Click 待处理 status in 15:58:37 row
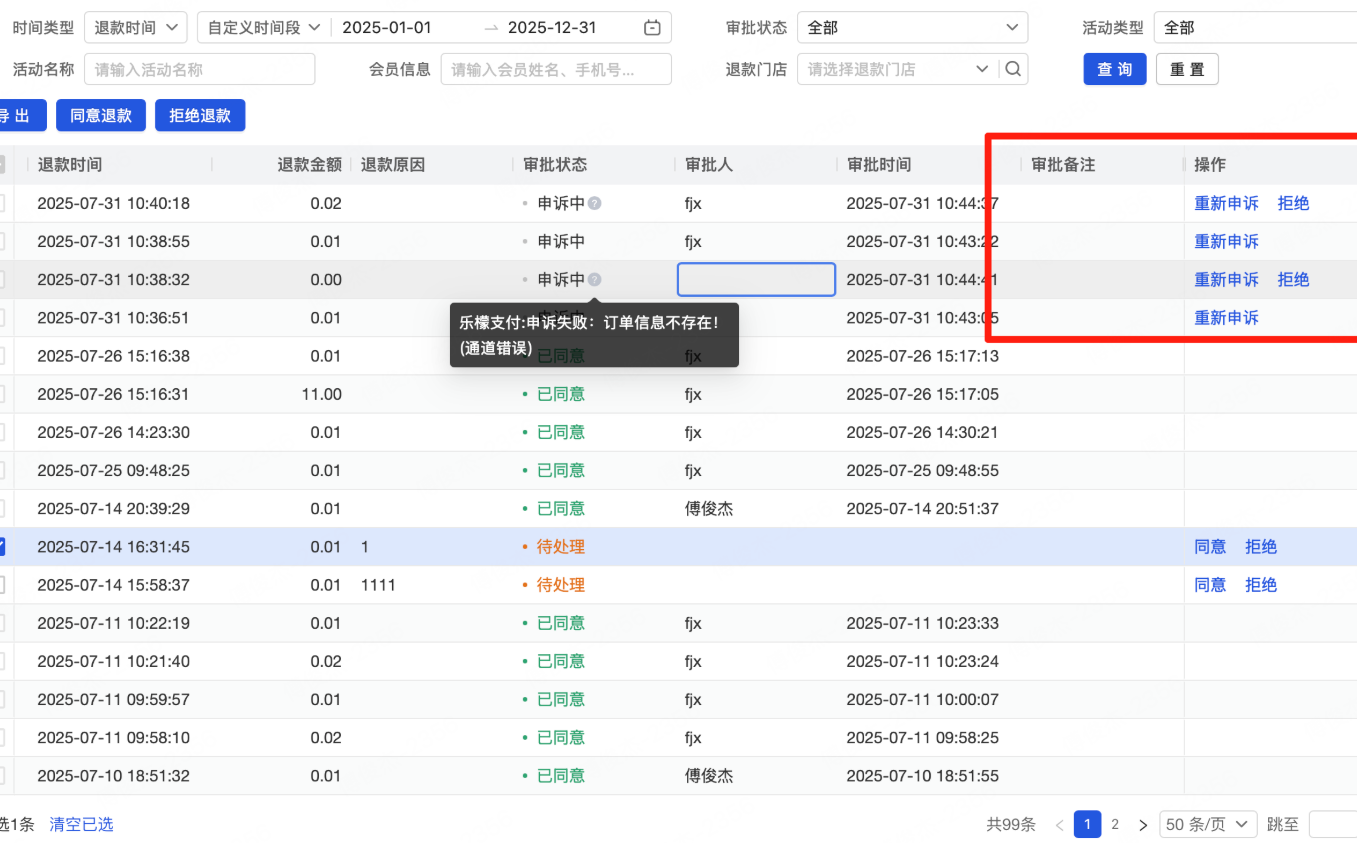 tap(561, 585)
